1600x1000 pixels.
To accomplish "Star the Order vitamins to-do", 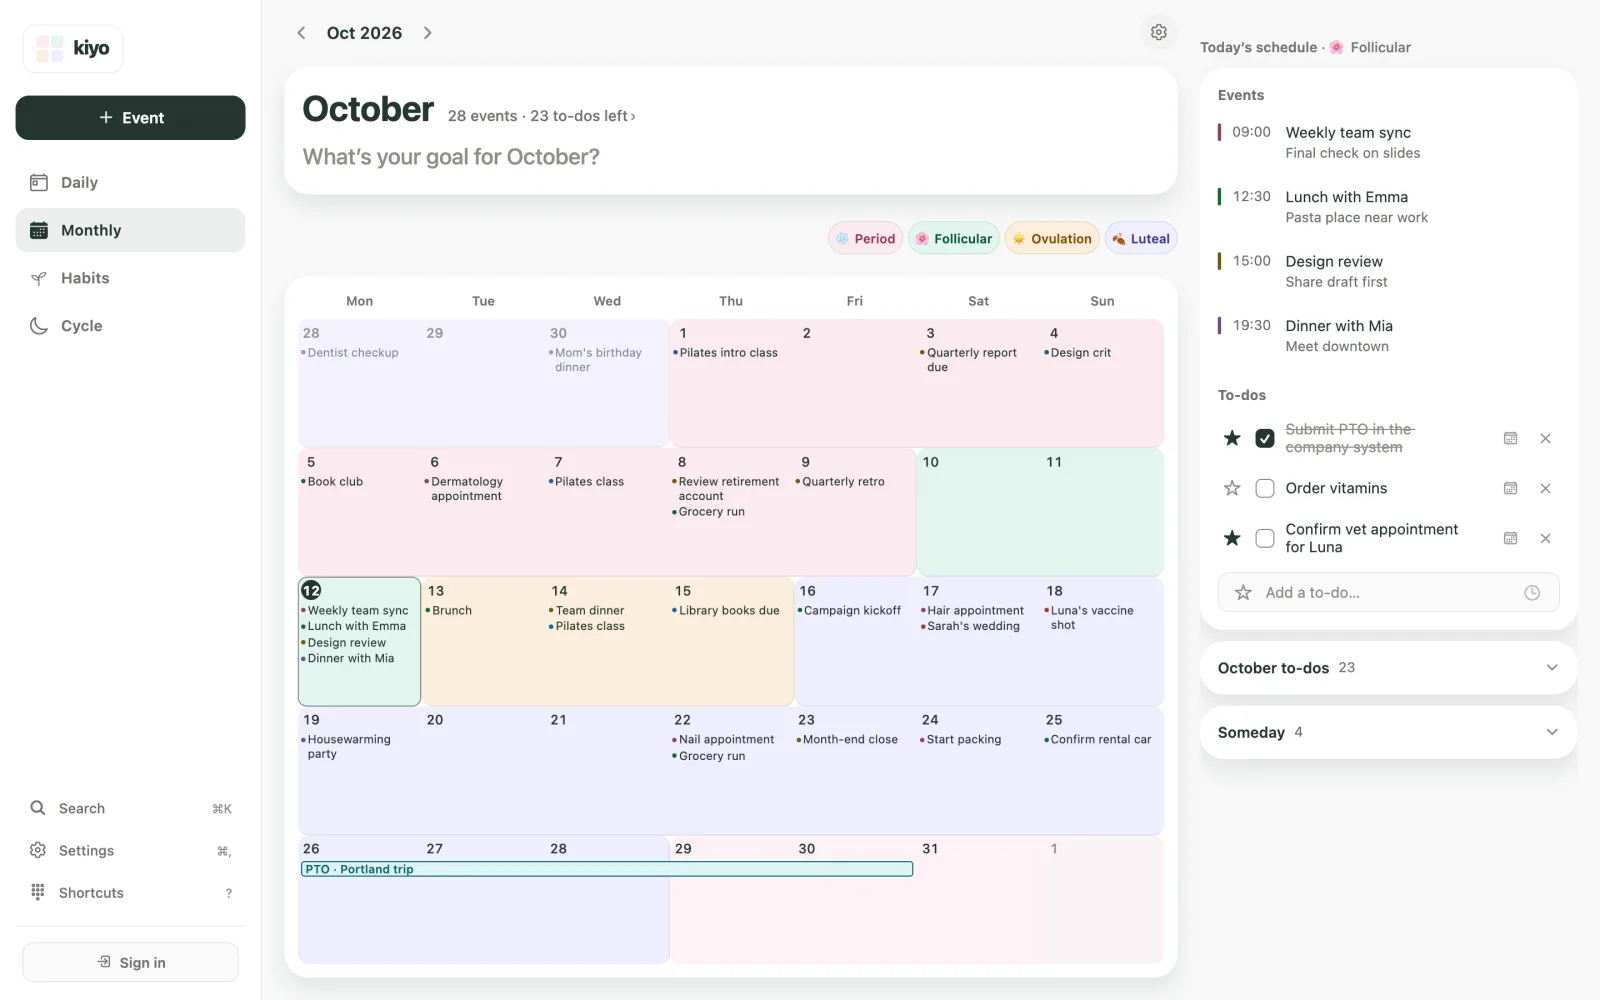I will tap(1232, 488).
